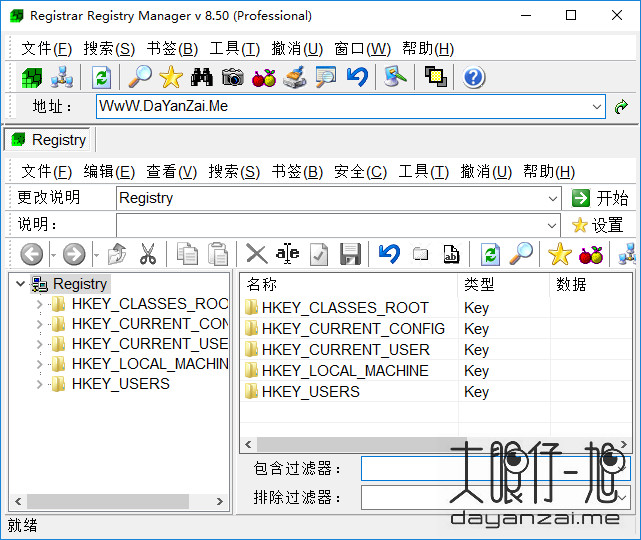This screenshot has height=540, width=641.
Task: Open the monitor magnifier window icon
Action: coord(326,77)
